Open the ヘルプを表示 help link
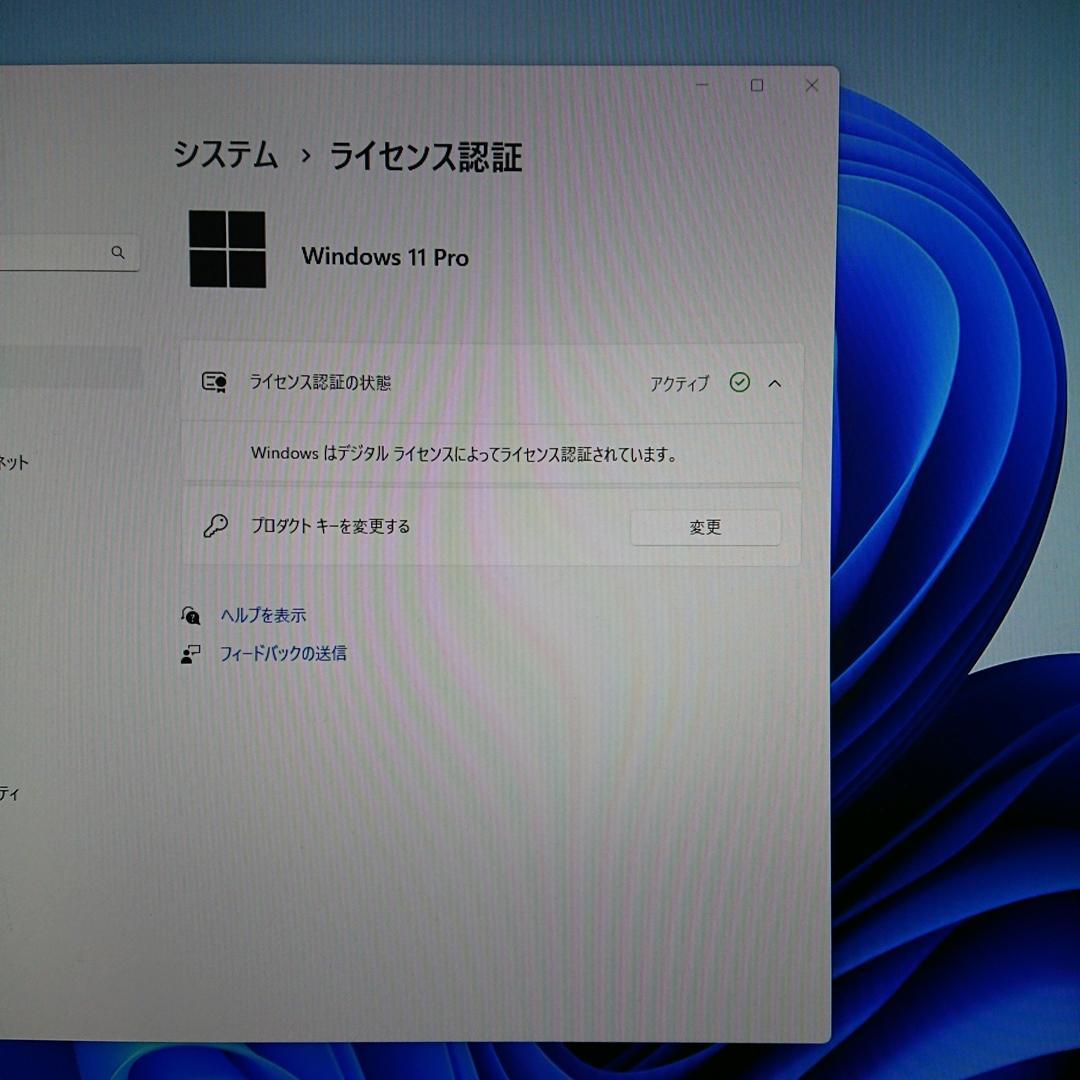Viewport: 1080px width, 1080px height. pyautogui.click(x=264, y=615)
